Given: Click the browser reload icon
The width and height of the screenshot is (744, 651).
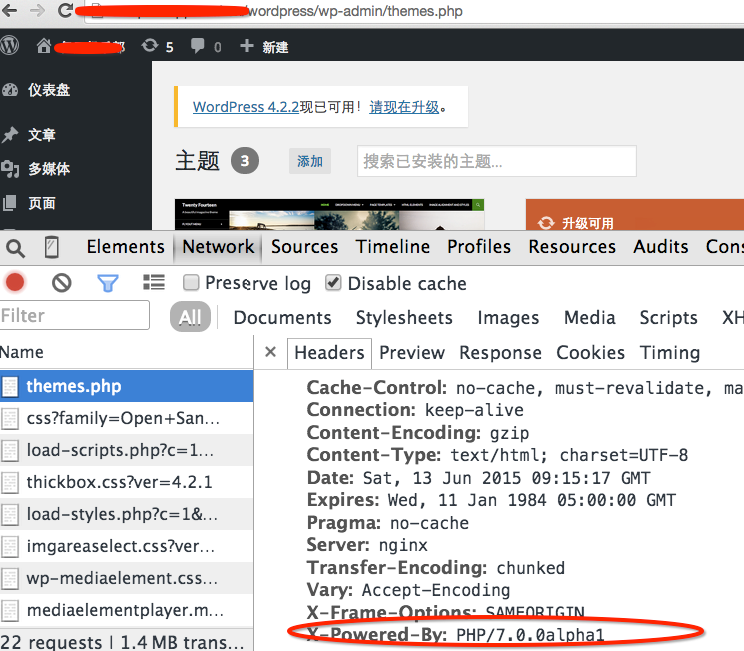Looking at the screenshot, I should [66, 11].
